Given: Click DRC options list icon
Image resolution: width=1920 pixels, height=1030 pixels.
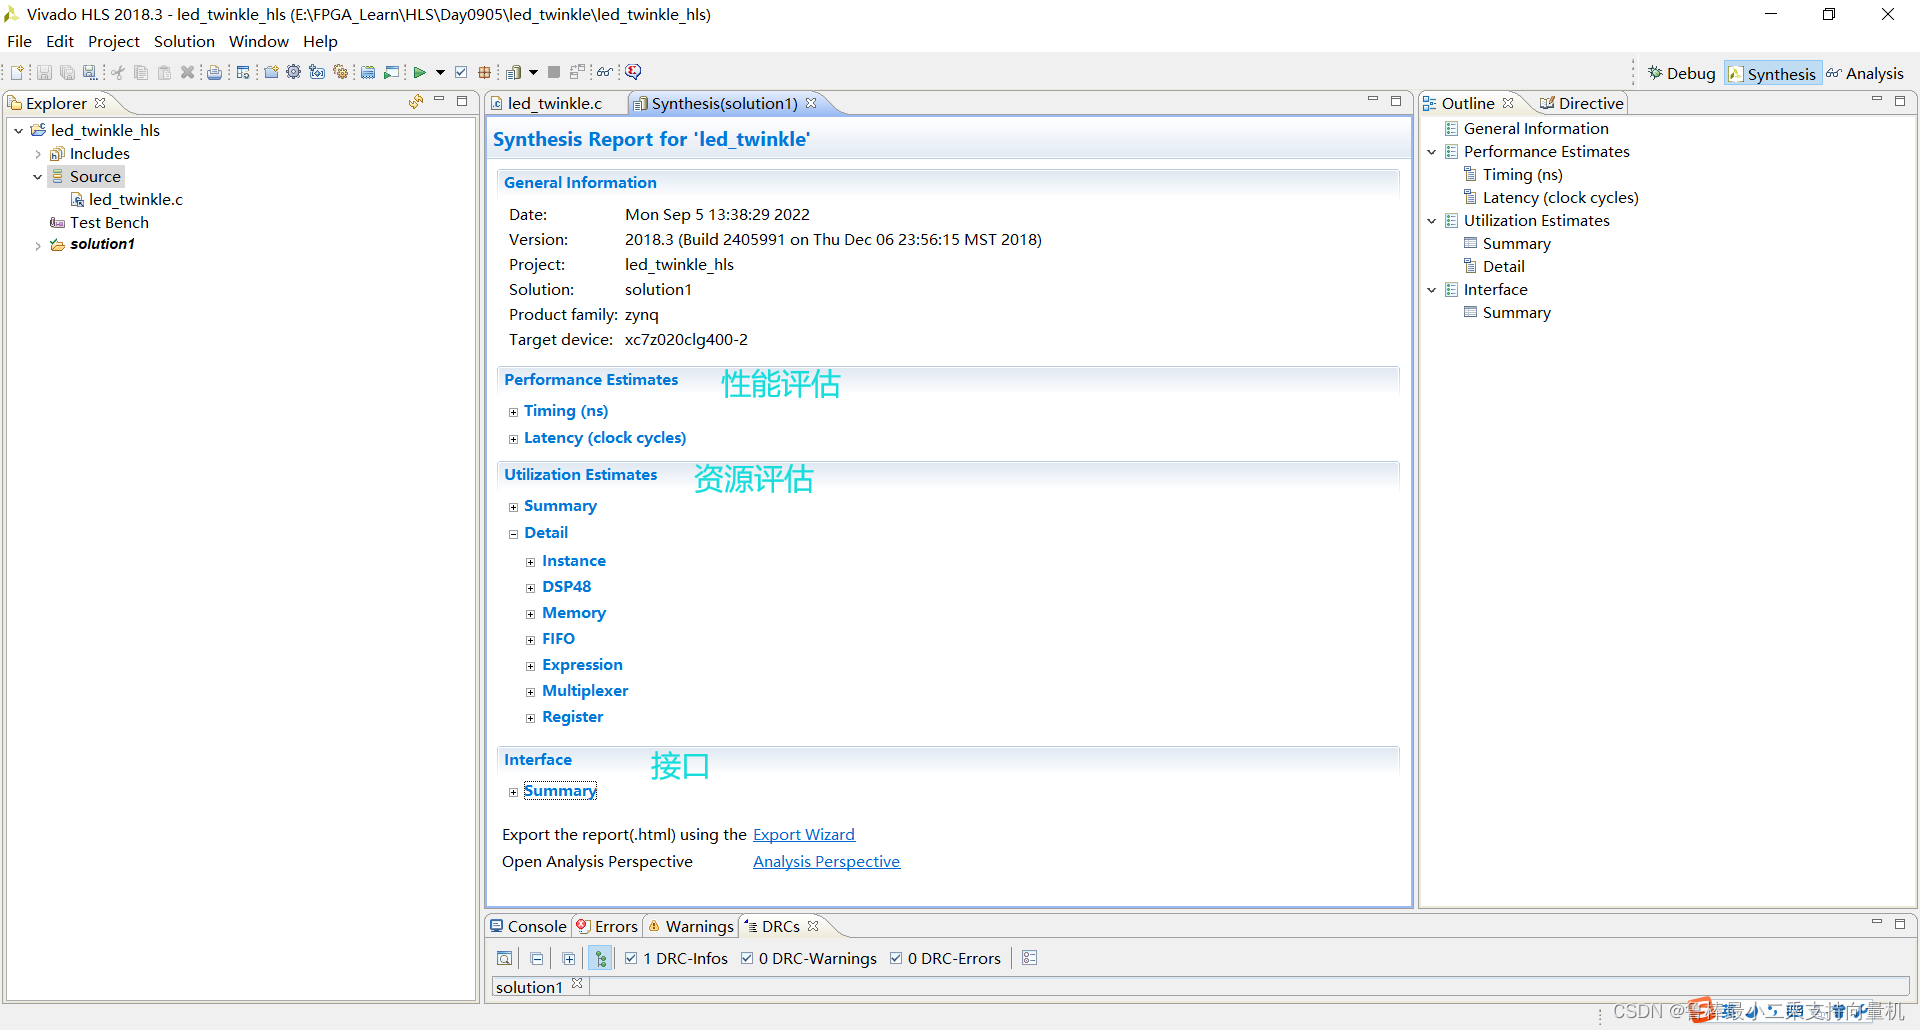Looking at the screenshot, I should [x=1029, y=958].
